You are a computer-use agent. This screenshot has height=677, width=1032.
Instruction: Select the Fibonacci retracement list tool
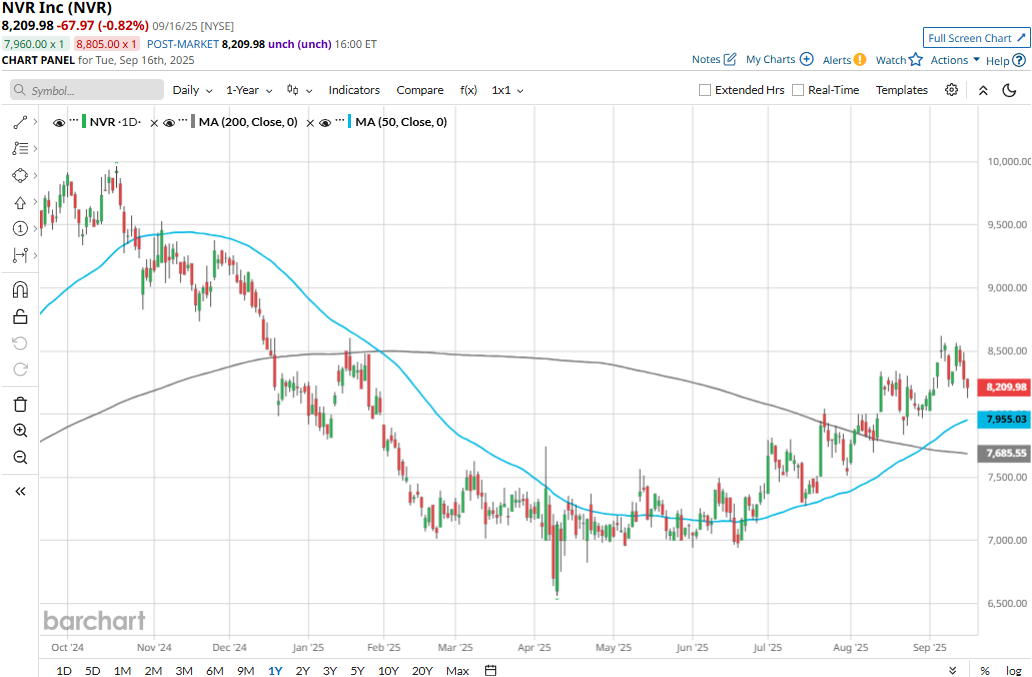coord(20,149)
